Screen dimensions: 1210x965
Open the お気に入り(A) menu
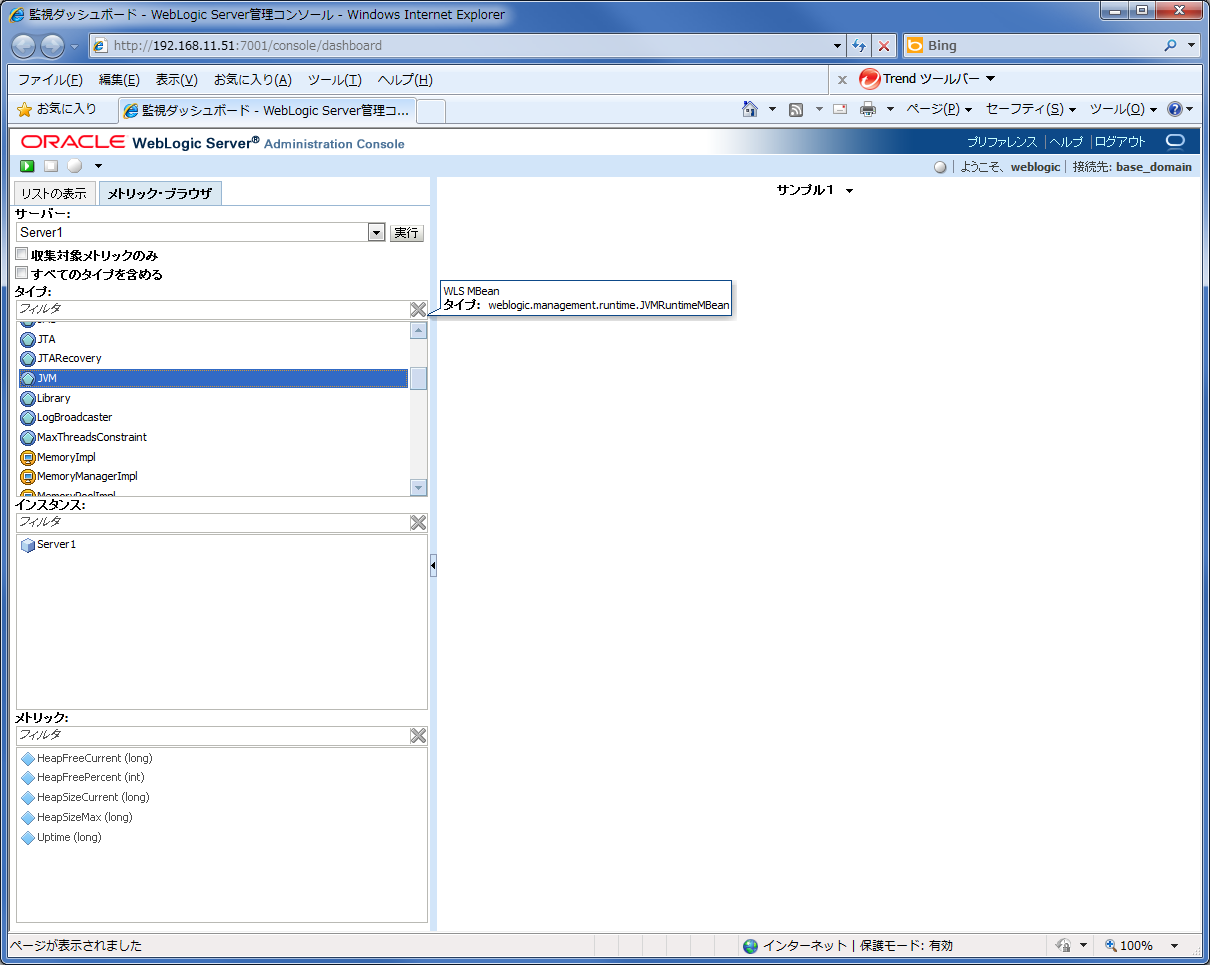coord(253,80)
